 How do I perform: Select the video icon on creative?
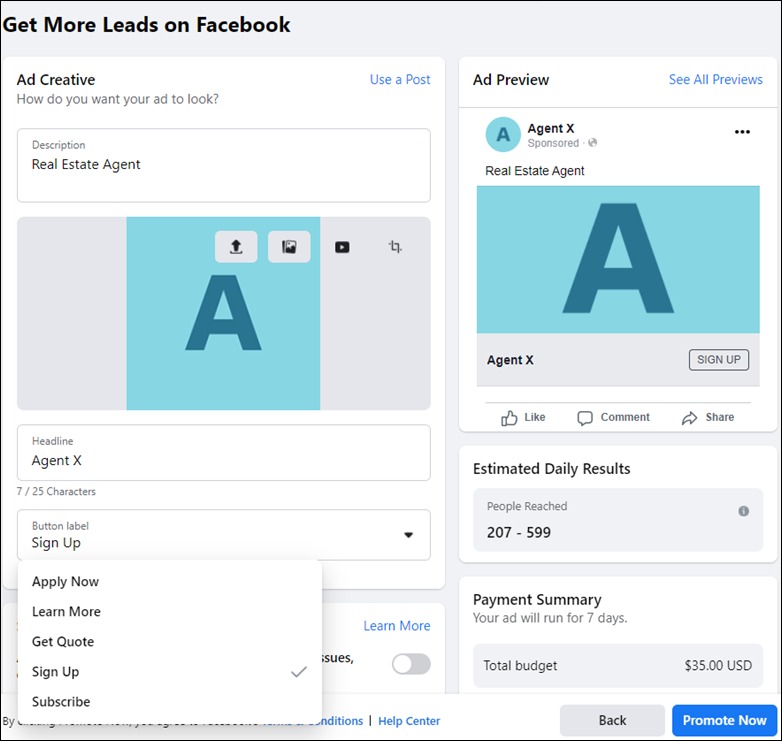pos(342,247)
